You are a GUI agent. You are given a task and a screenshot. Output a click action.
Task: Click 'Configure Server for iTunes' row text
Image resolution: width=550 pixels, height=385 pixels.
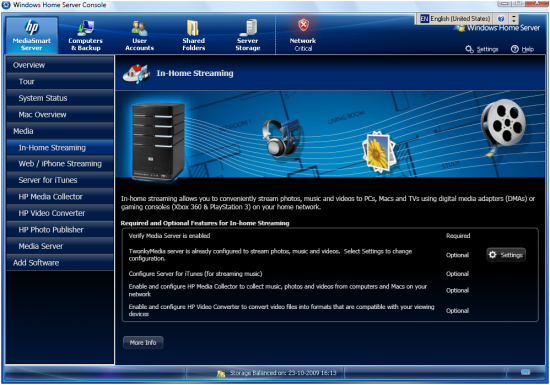(x=195, y=274)
